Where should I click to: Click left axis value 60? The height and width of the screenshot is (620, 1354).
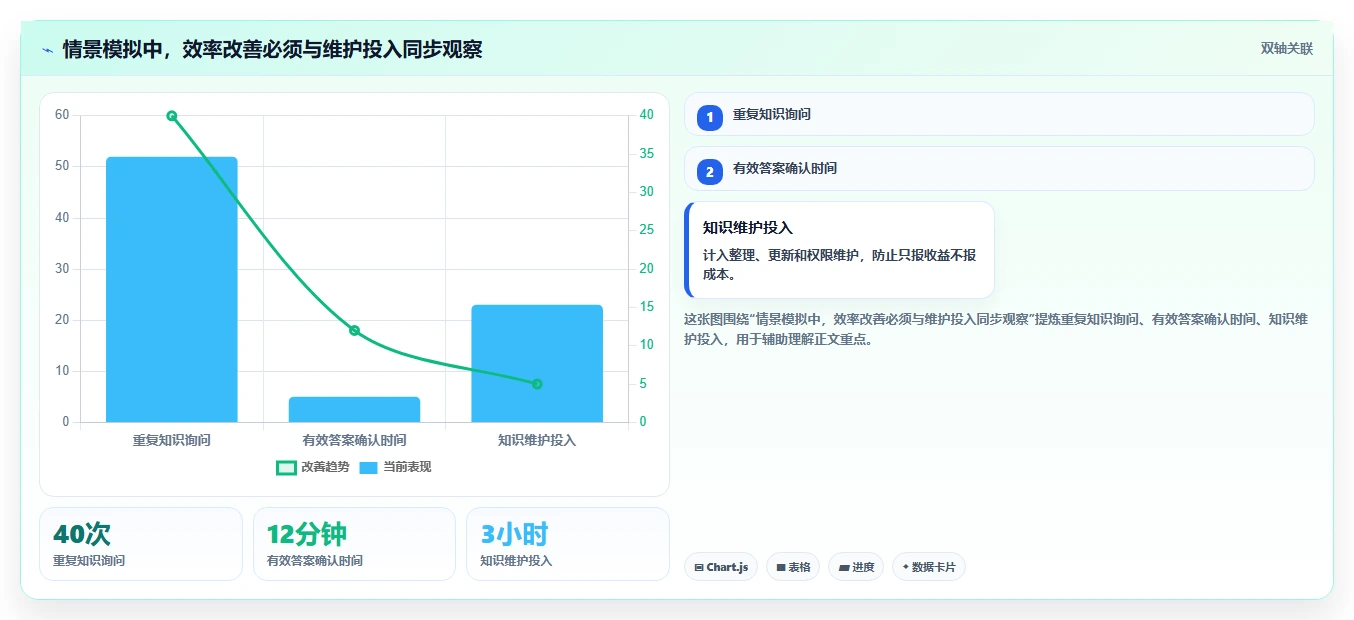tap(62, 115)
